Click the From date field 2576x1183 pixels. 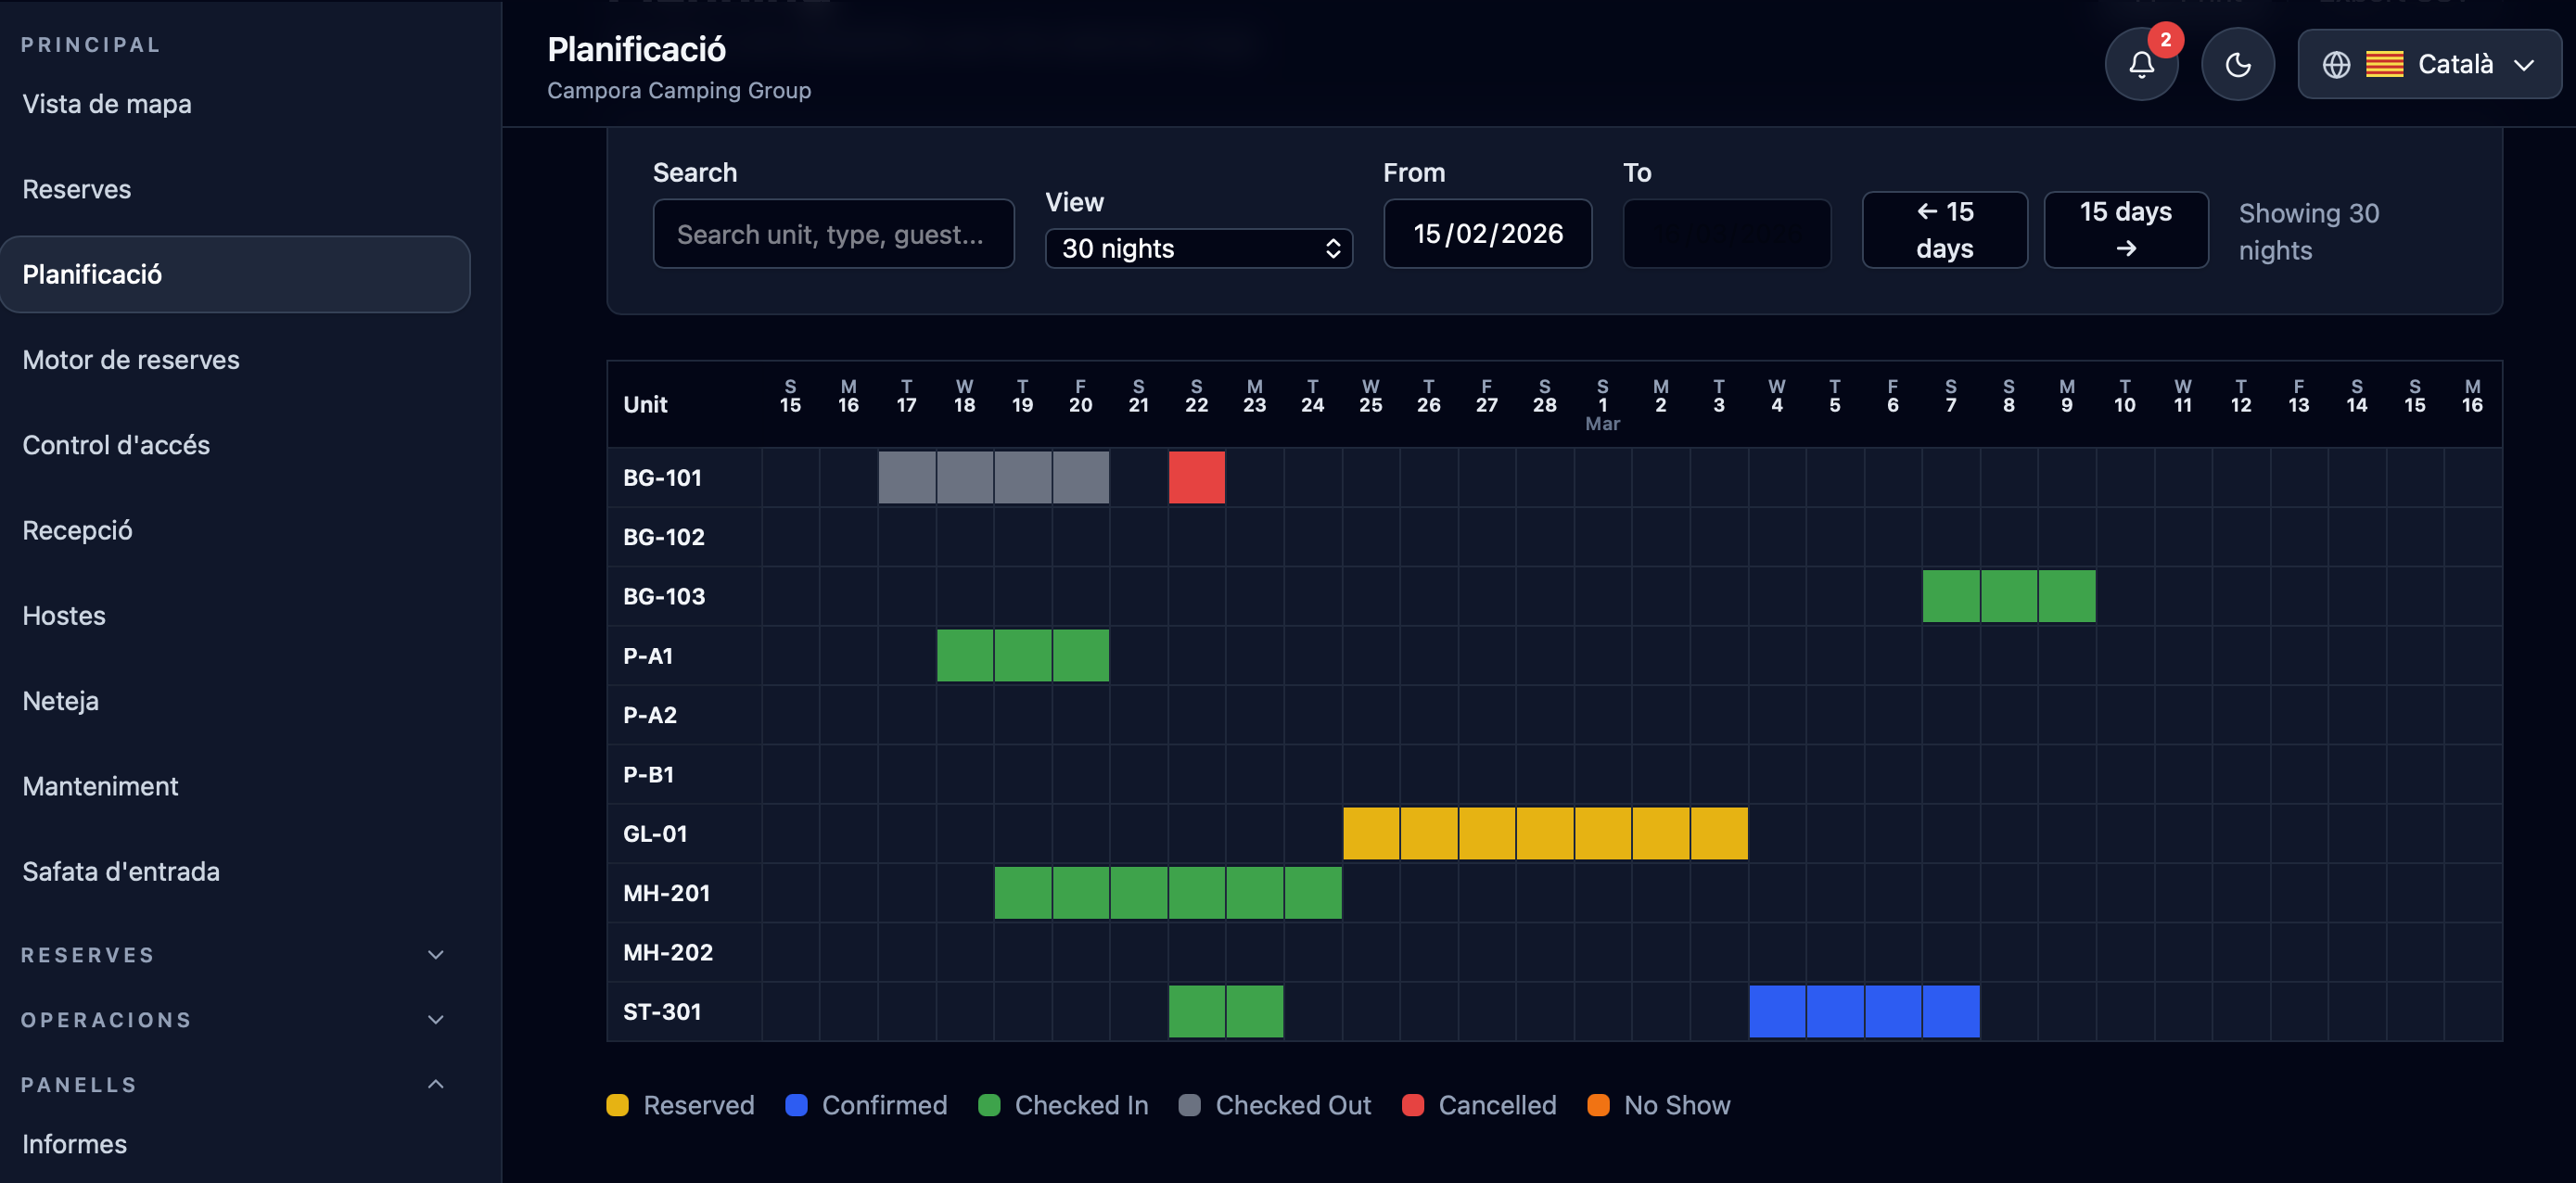click(1487, 234)
